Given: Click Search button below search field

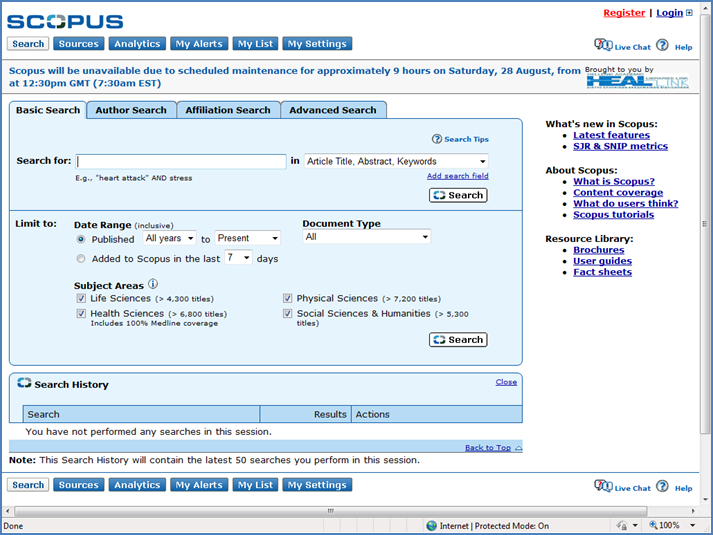Looking at the screenshot, I should click(x=458, y=195).
